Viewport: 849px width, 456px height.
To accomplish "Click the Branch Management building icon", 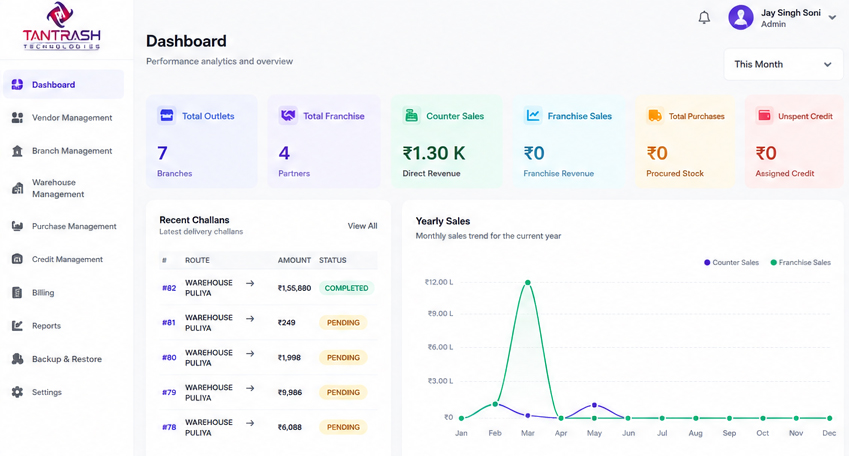I will [17, 151].
